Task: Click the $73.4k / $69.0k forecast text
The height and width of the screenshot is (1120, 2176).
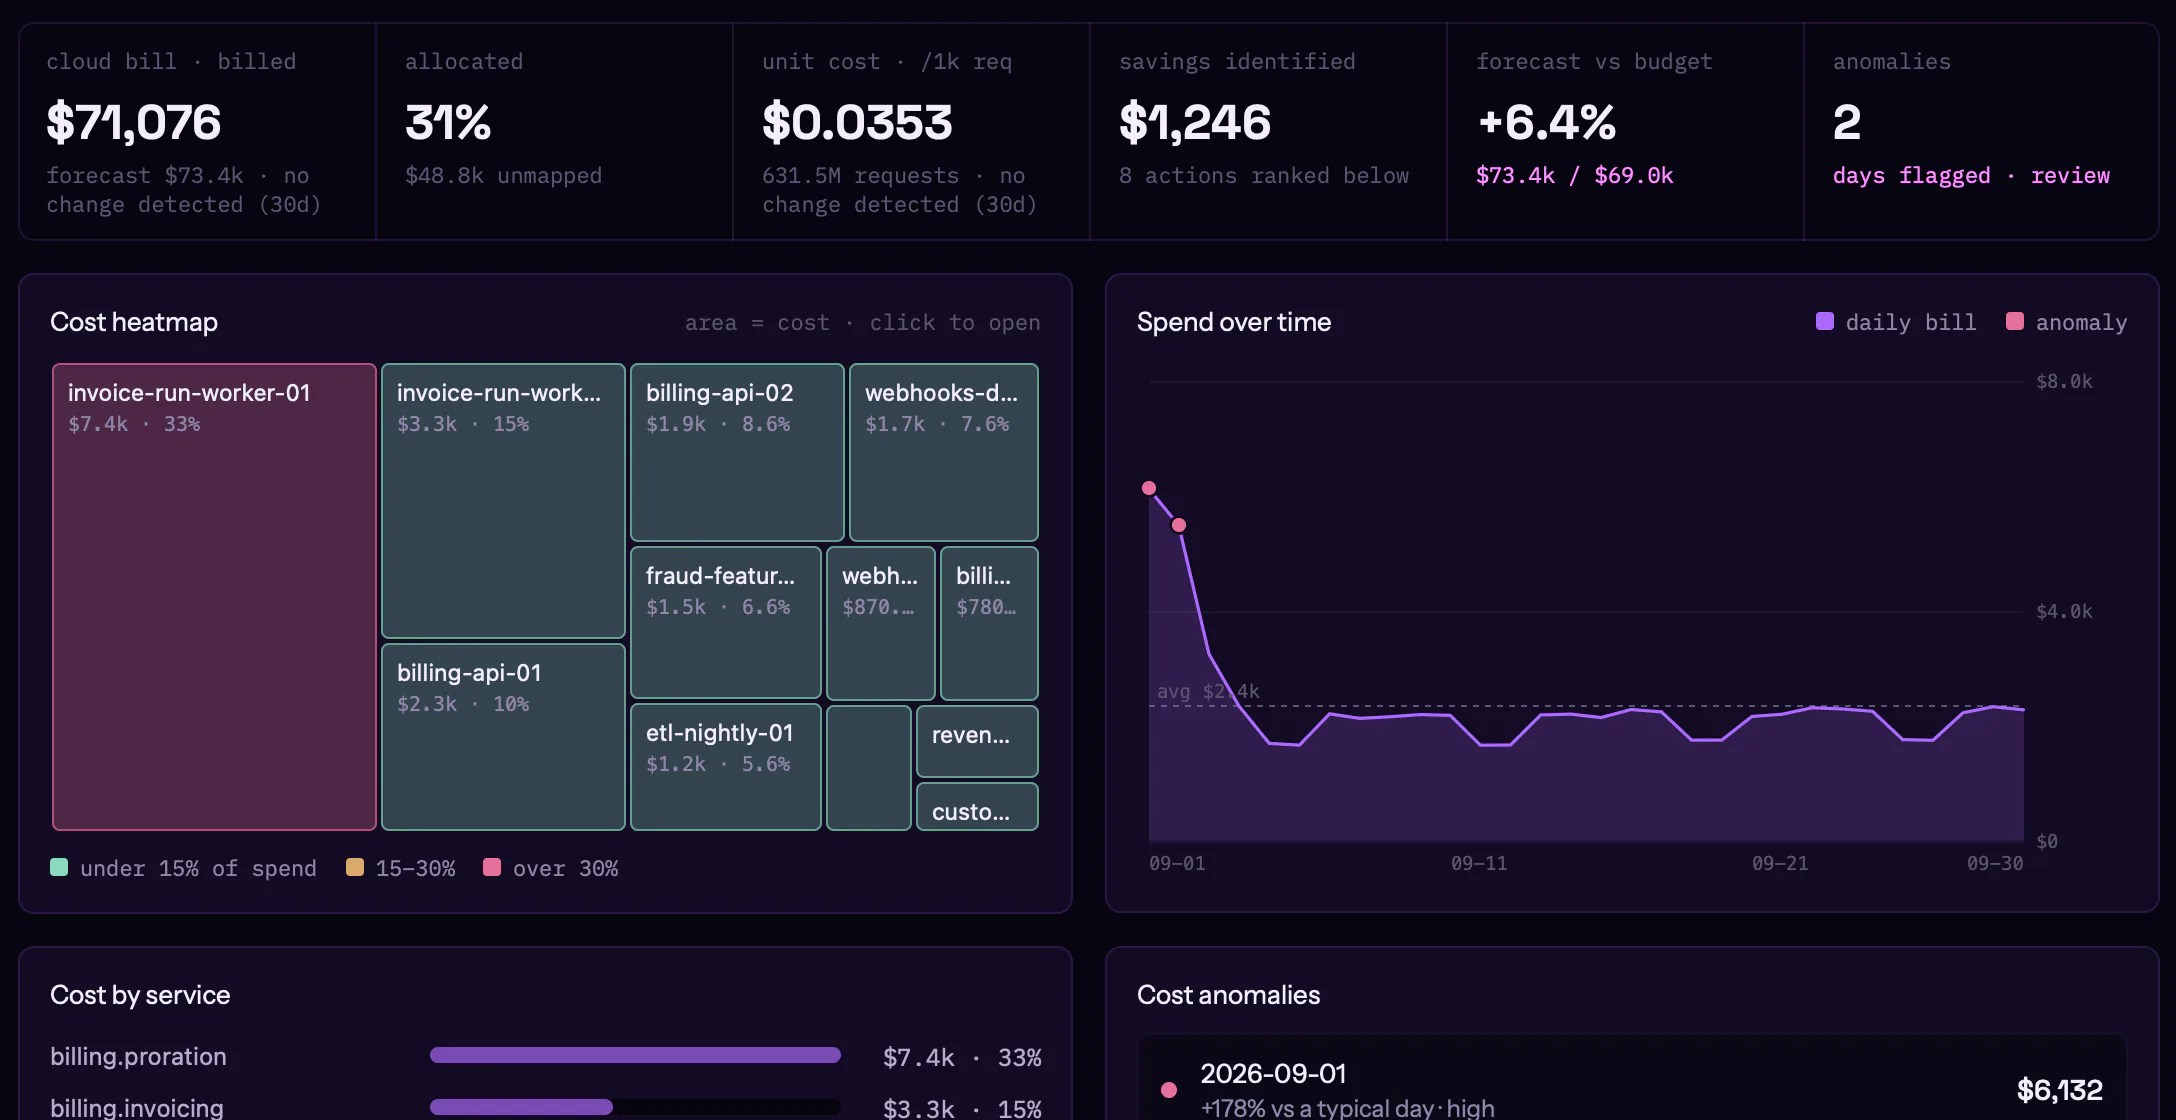Action: (x=1575, y=176)
